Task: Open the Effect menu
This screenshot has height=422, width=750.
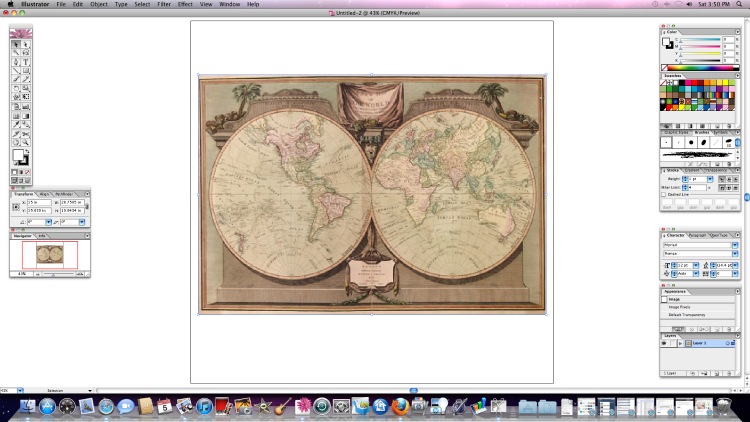Action: [x=185, y=4]
